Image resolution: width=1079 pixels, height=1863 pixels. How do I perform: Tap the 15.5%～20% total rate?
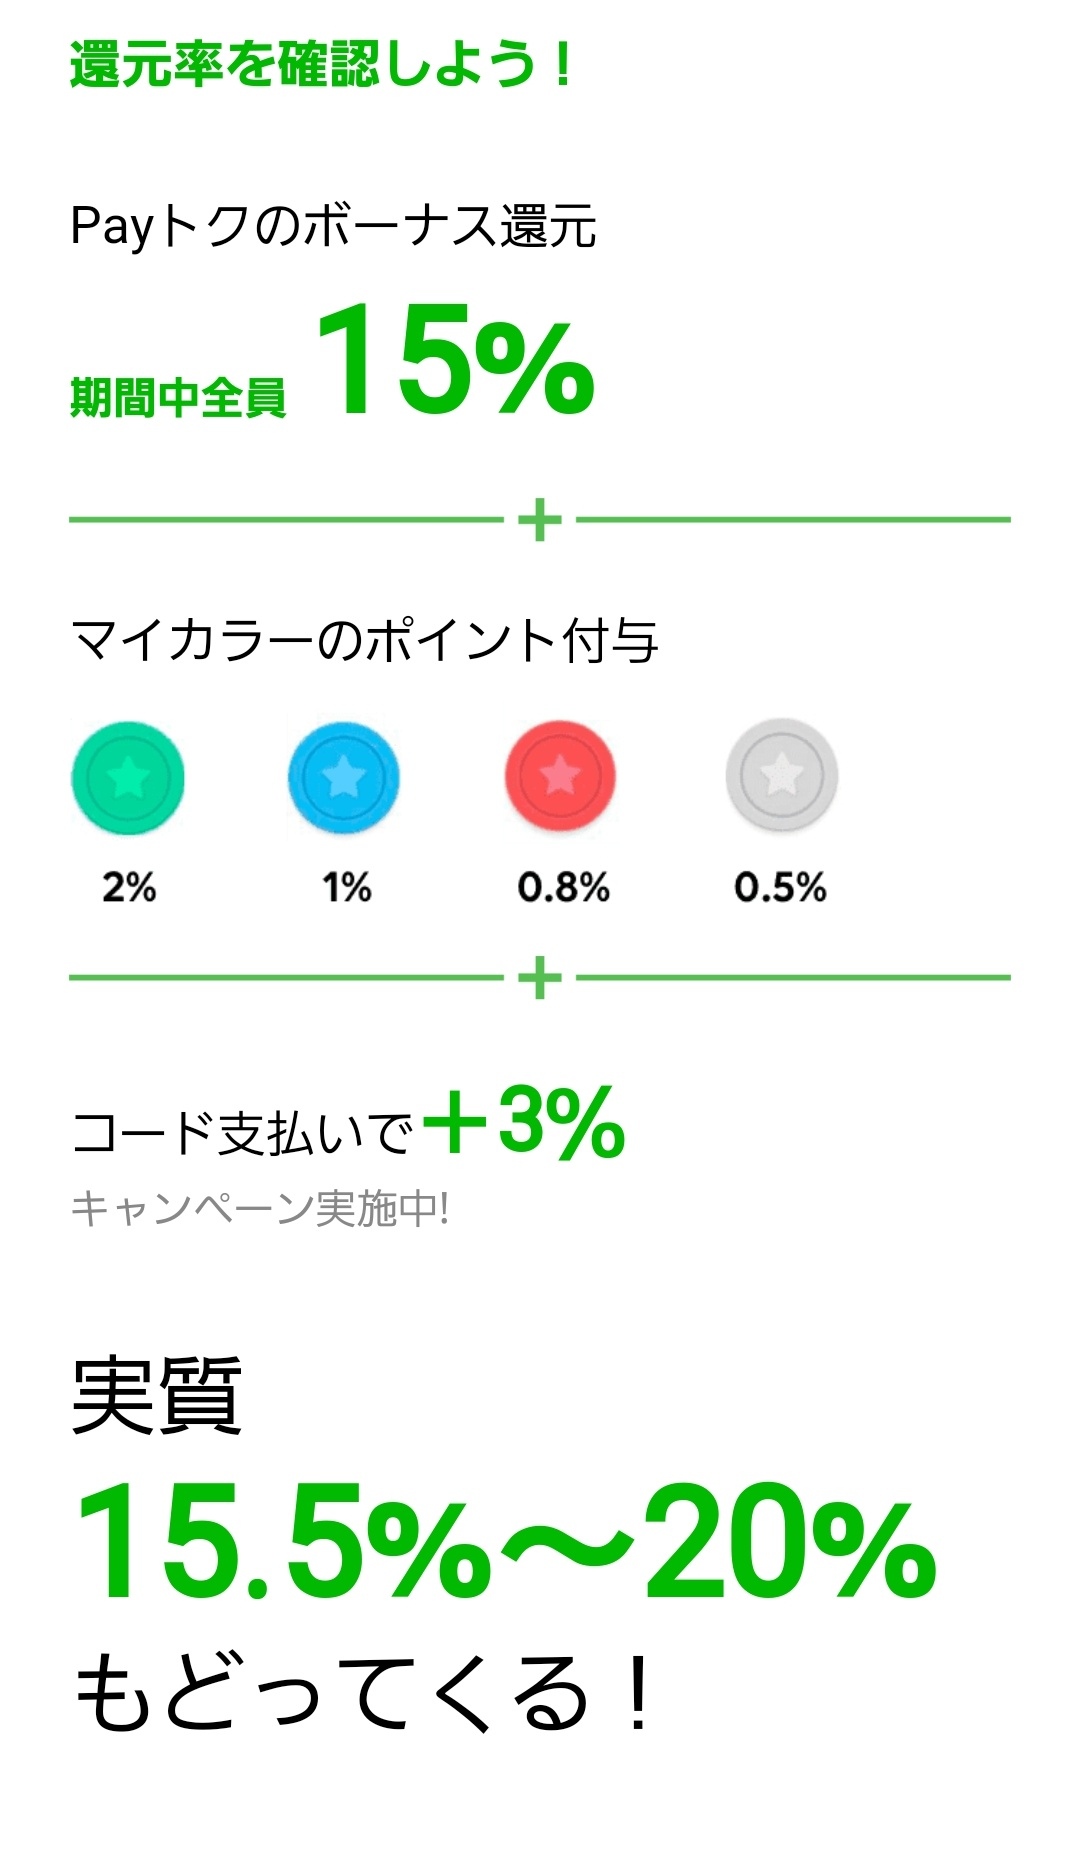pyautogui.click(x=505, y=1542)
